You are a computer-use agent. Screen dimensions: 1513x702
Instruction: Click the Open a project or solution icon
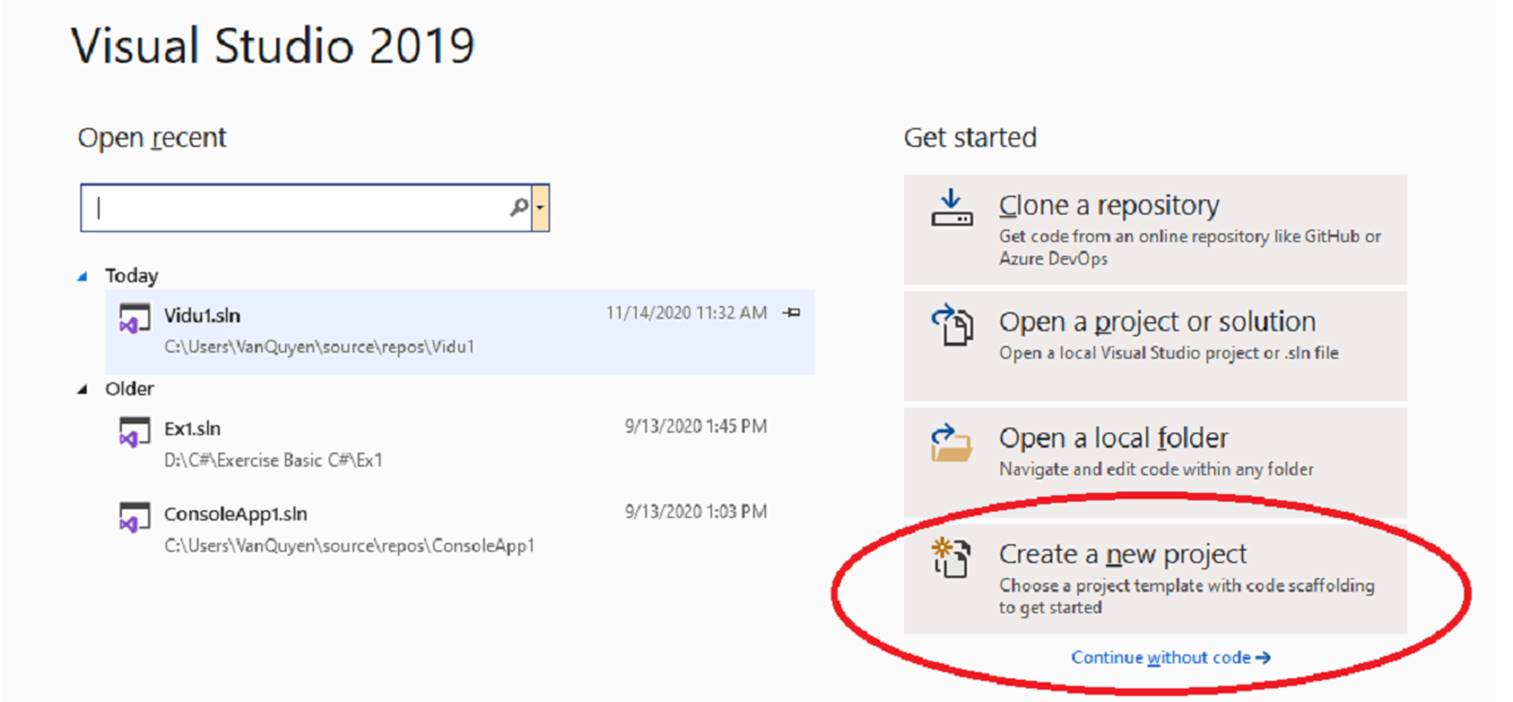[952, 324]
